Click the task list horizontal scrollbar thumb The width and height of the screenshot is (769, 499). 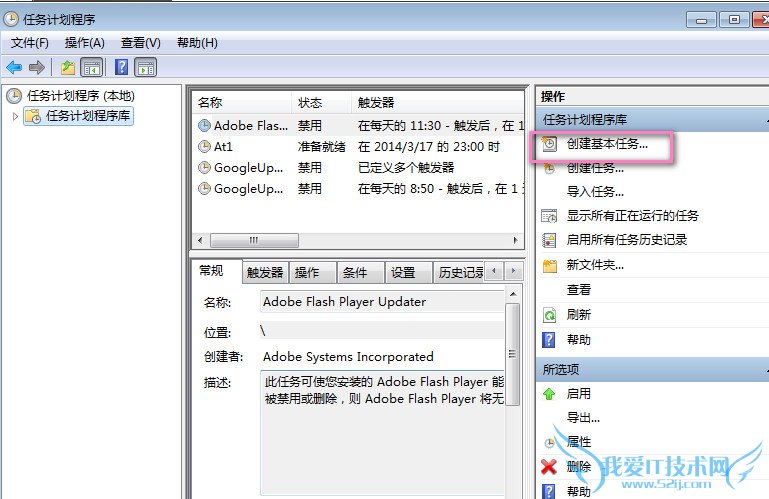click(254, 240)
